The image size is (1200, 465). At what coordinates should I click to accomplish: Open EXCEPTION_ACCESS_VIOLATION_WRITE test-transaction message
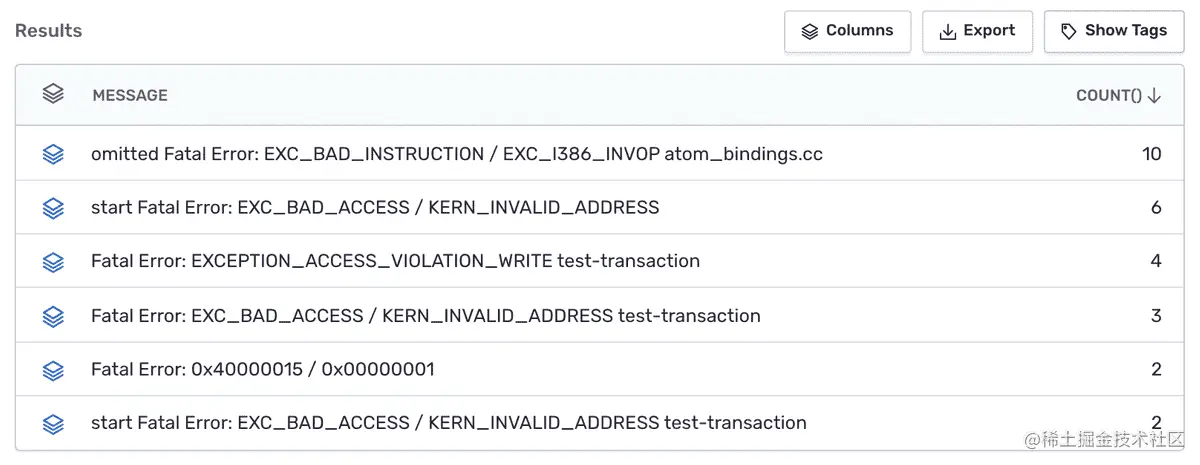(395, 262)
